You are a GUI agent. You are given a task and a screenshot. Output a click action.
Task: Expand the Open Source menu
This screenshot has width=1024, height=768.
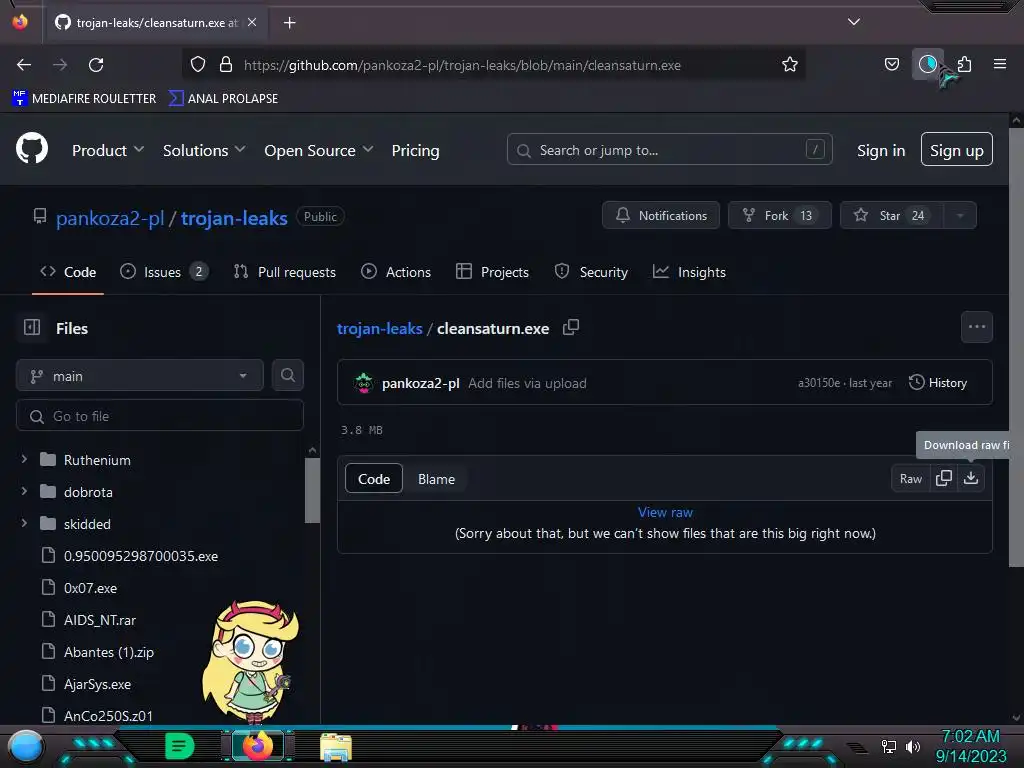pos(319,150)
